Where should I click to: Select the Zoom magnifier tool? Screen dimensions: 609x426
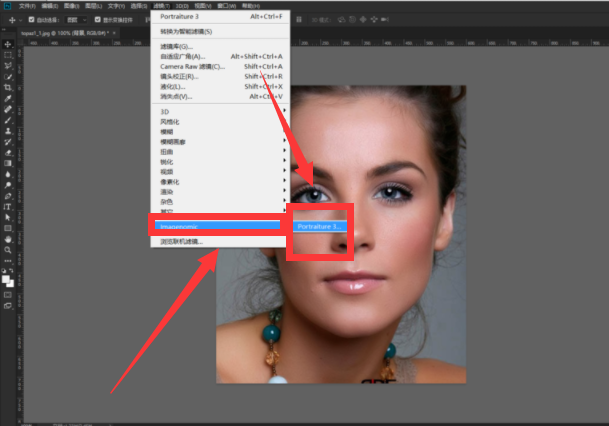[x=8, y=250]
